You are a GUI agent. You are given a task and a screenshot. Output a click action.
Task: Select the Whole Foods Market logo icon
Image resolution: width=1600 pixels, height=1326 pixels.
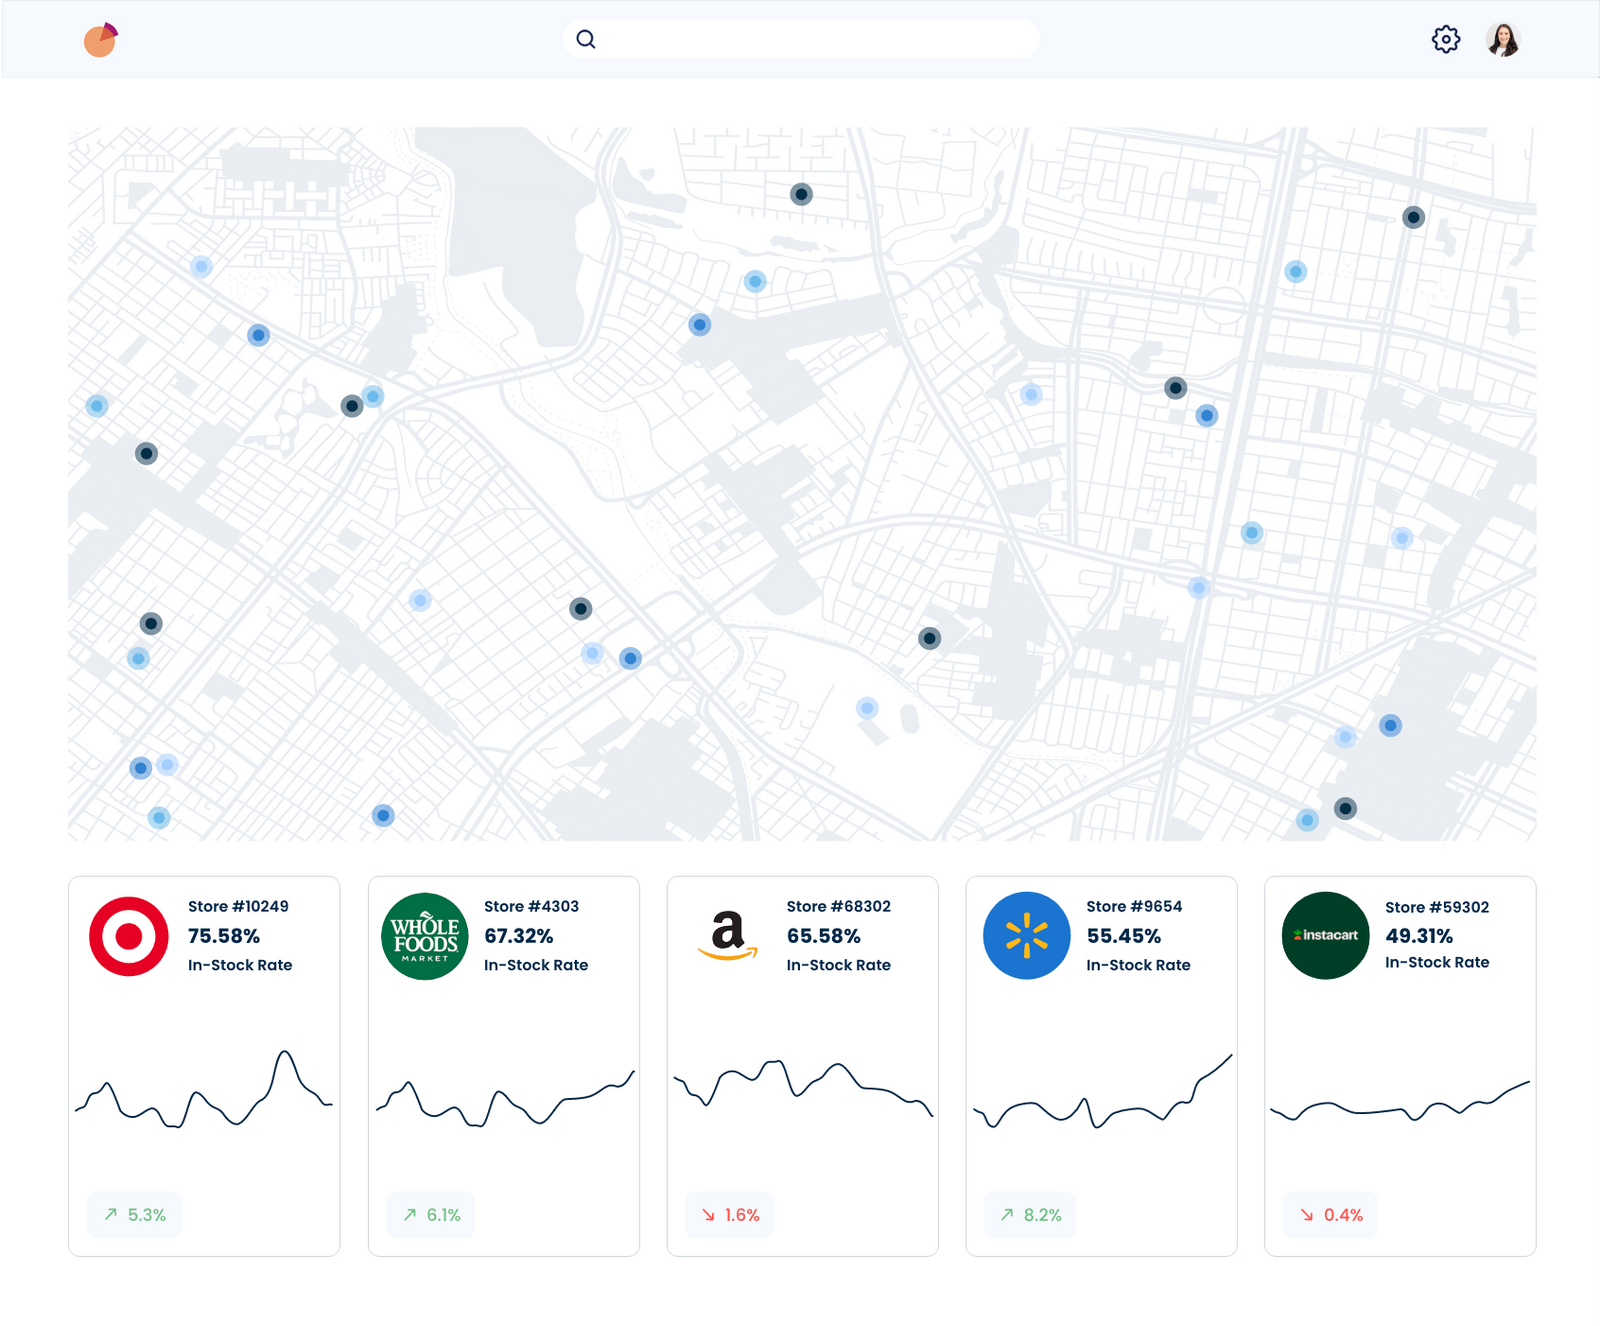pyautogui.click(x=424, y=935)
